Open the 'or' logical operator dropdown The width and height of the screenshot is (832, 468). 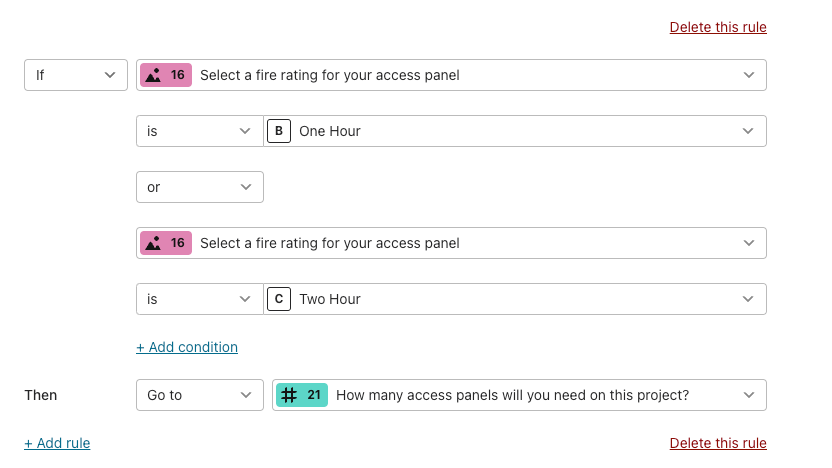(x=200, y=187)
